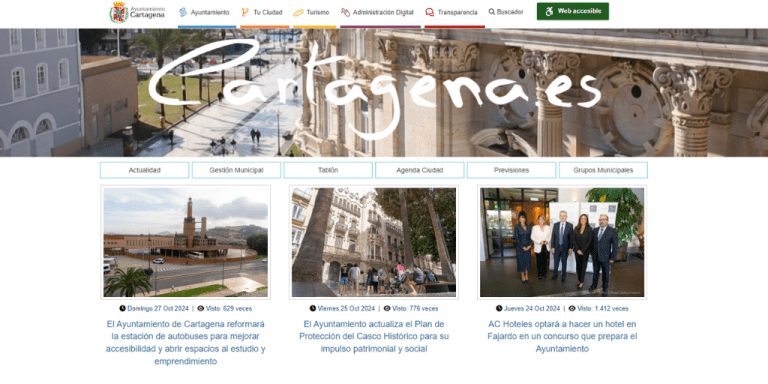Screen dimensions: 768x384
Task: Click the text Visto: 629 veces
Action: (x=229, y=309)
